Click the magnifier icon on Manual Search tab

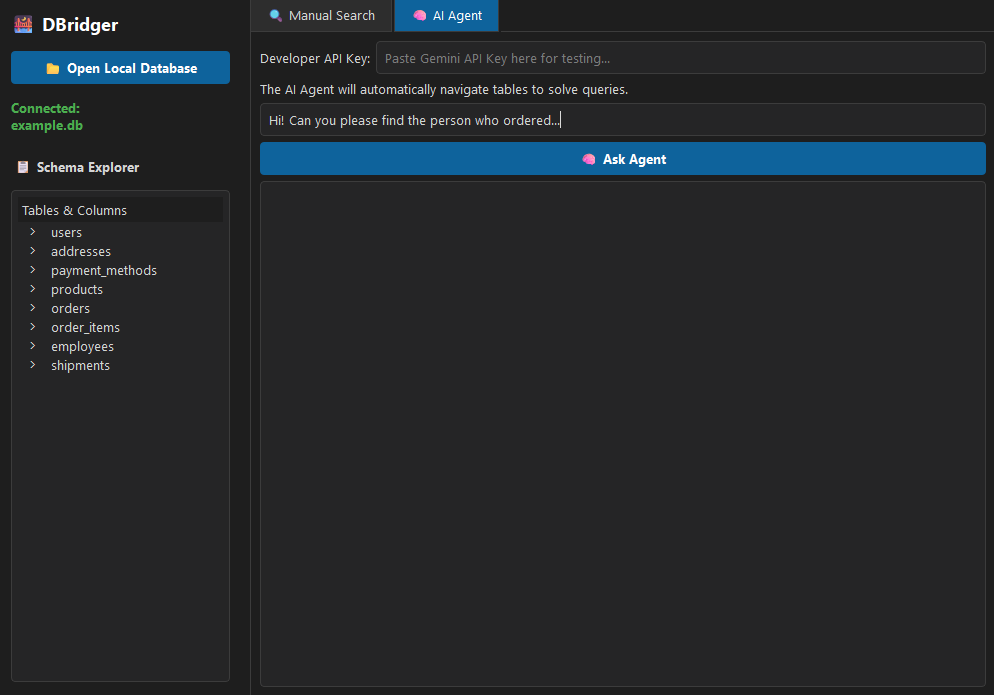[276, 16]
